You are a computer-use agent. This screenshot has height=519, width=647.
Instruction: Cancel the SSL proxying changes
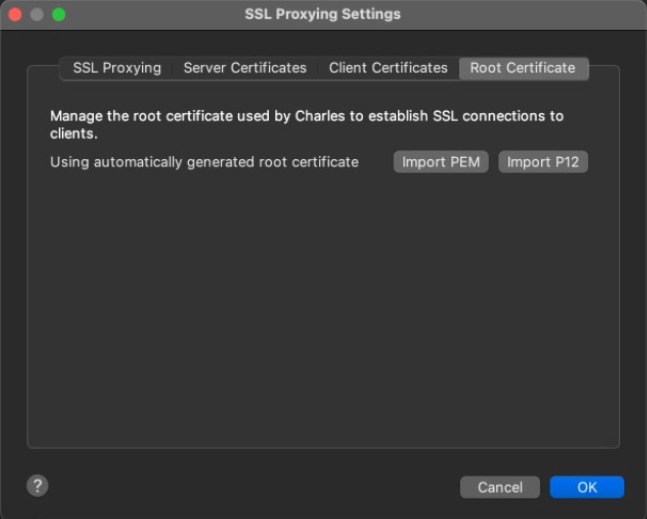(x=500, y=487)
